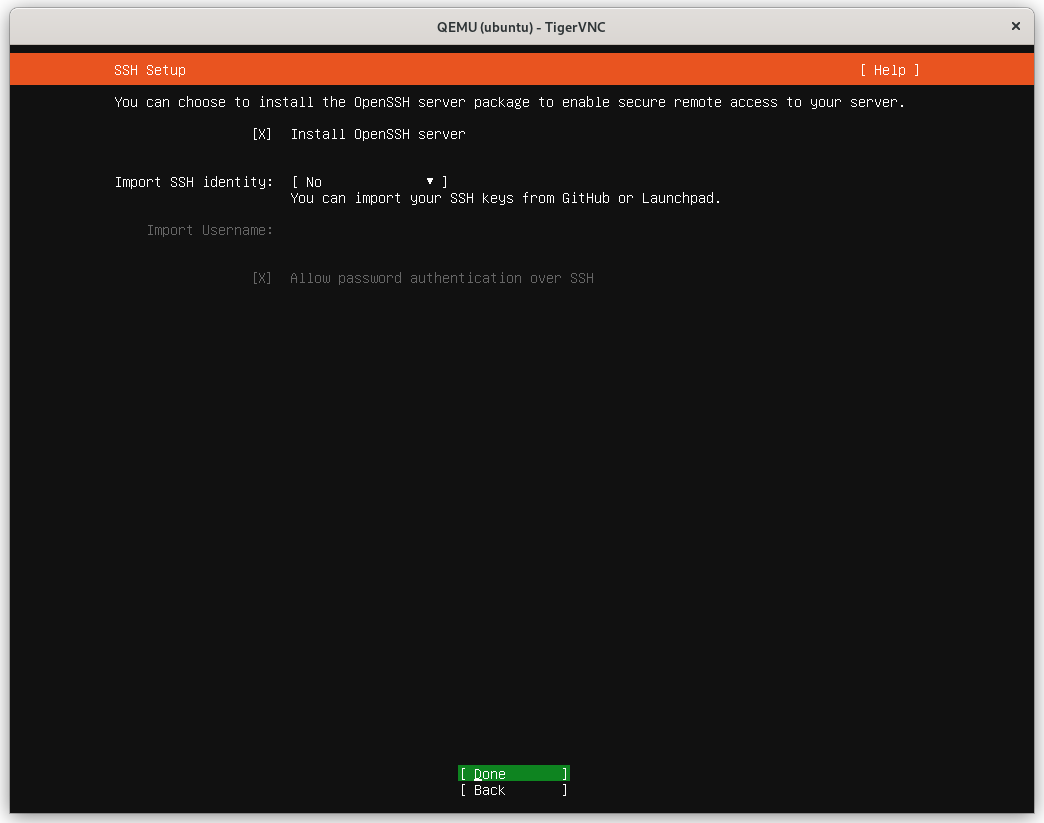Select the "No" value in identity field
Viewport: 1044px width, 823px height.
[314, 182]
